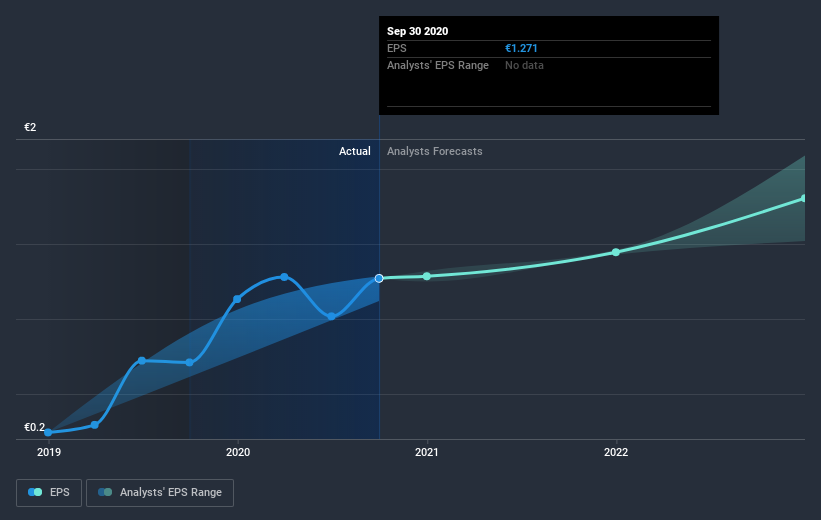Select the mid-2019 EPS data point
Viewport: 821px width, 520px height.
(x=142, y=361)
